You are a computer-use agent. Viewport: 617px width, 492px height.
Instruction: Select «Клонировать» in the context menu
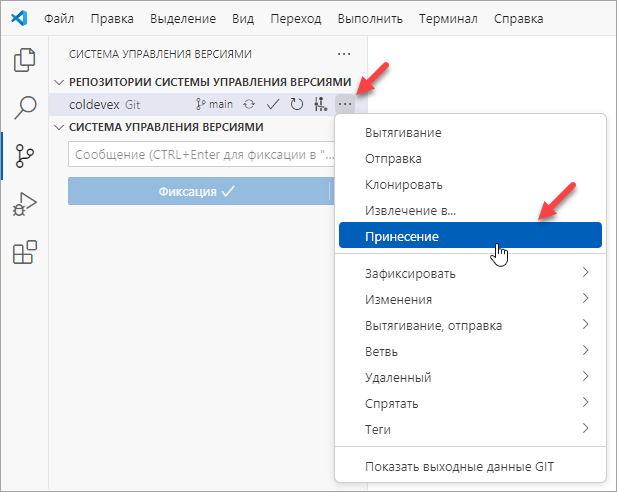click(470, 184)
